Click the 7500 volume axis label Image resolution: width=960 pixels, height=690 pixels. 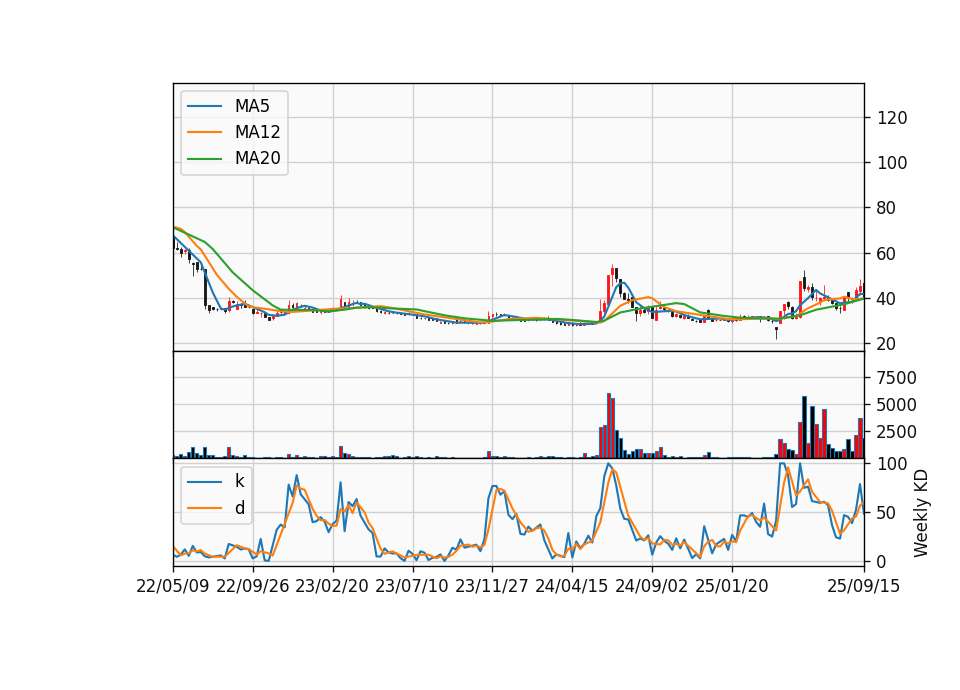click(897, 378)
